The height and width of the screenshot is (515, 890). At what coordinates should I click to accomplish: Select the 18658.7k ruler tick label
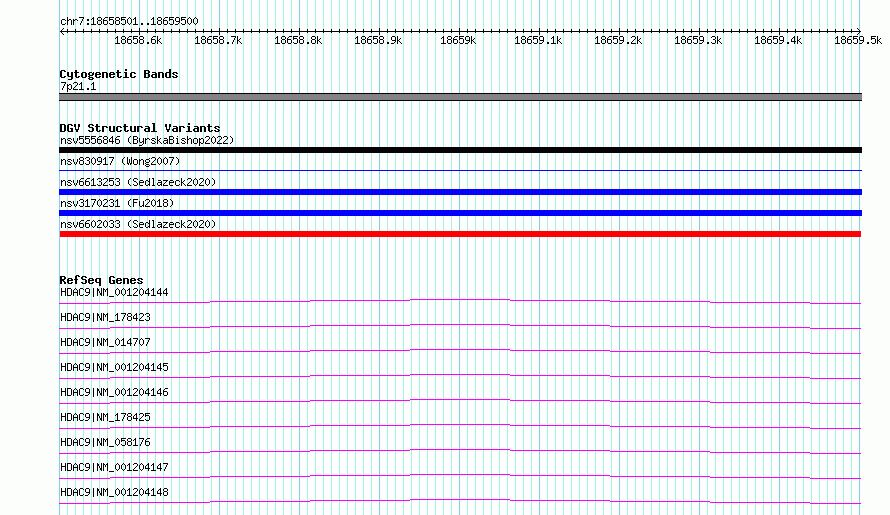coord(218,40)
